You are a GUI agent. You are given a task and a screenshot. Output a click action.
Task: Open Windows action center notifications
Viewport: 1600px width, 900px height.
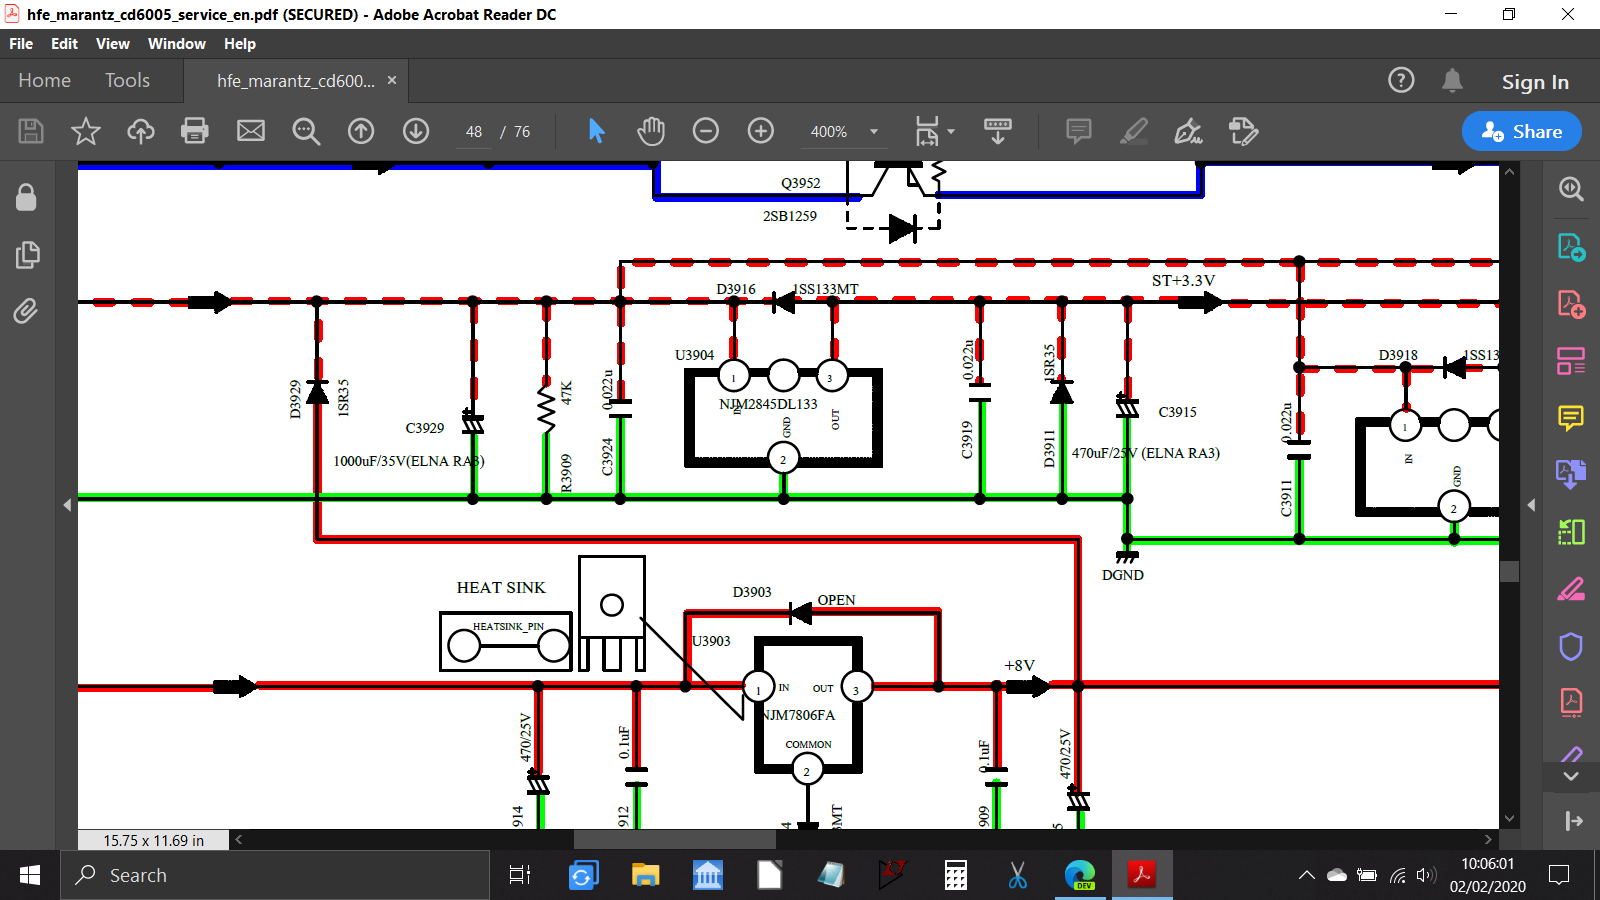point(1558,875)
